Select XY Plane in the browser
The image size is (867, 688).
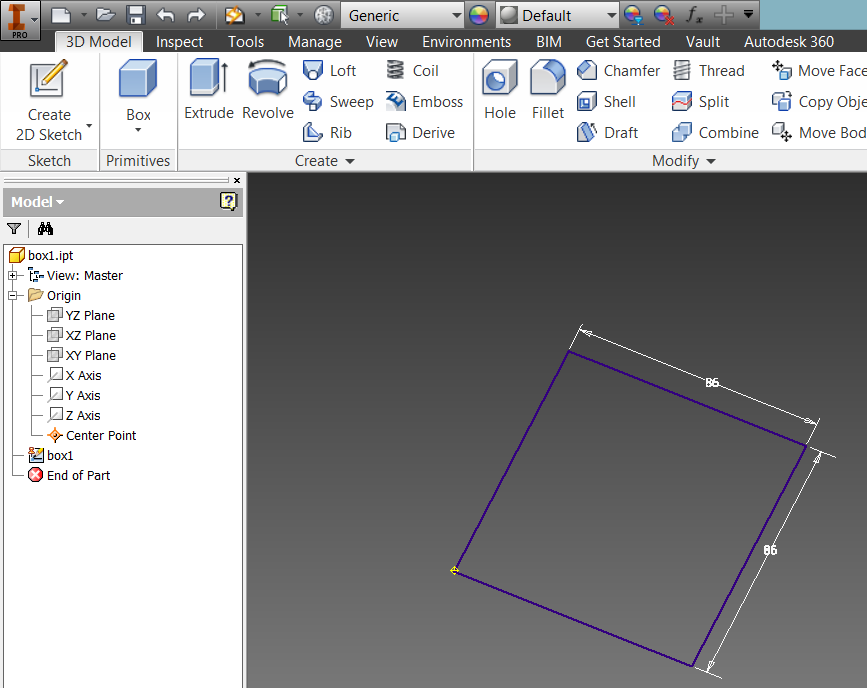click(x=81, y=355)
